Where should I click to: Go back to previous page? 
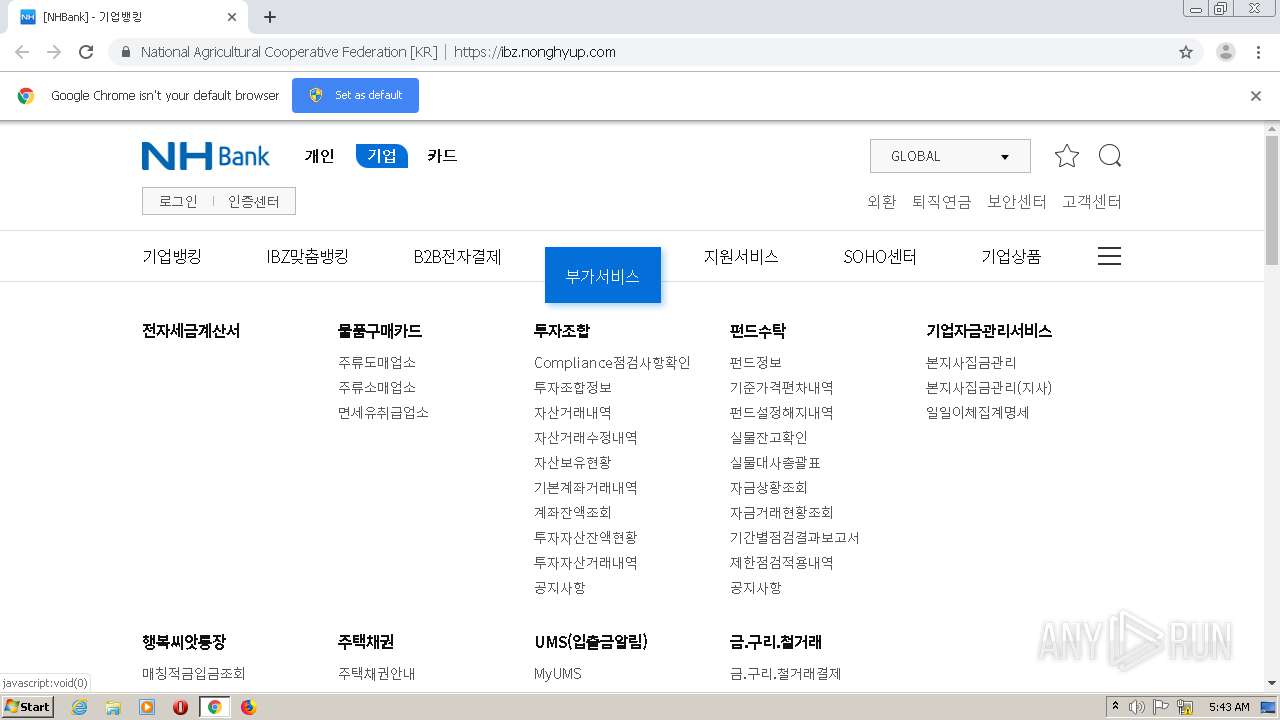point(22,52)
